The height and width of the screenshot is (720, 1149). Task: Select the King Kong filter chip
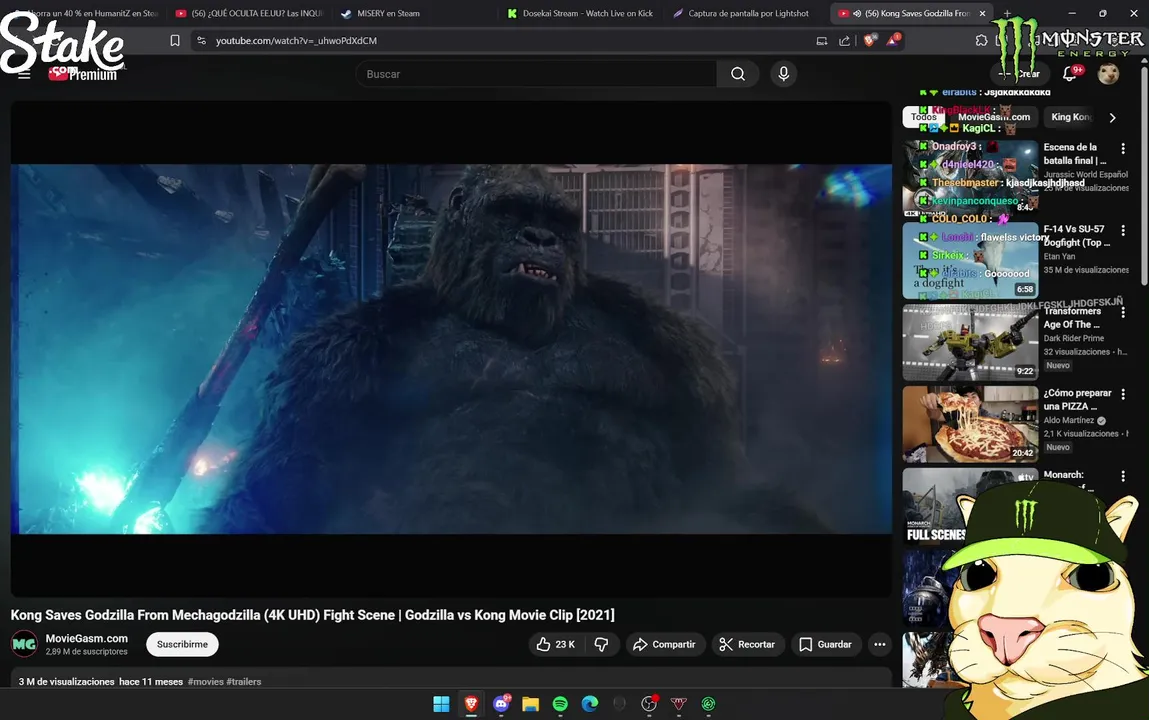coord(1071,117)
